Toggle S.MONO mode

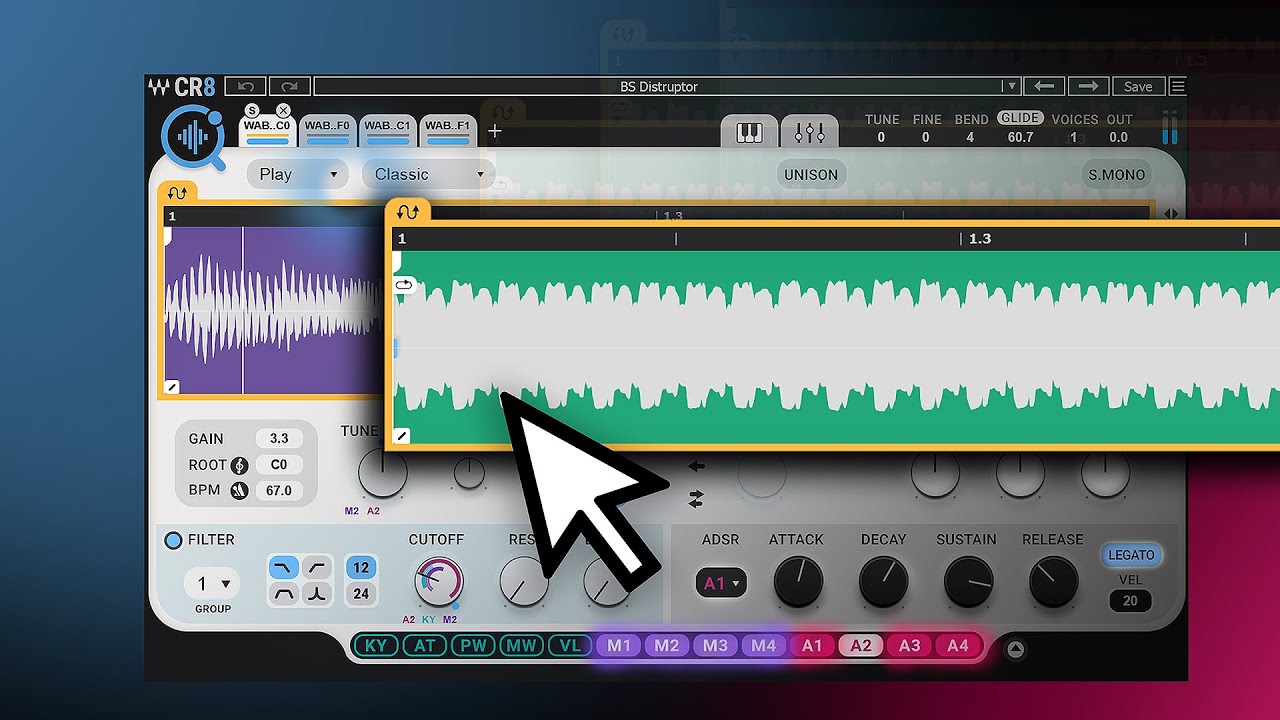point(1117,175)
